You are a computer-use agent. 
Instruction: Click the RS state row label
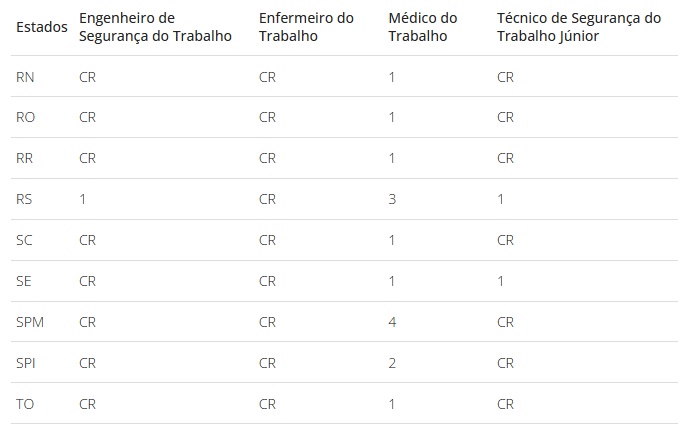click(24, 199)
